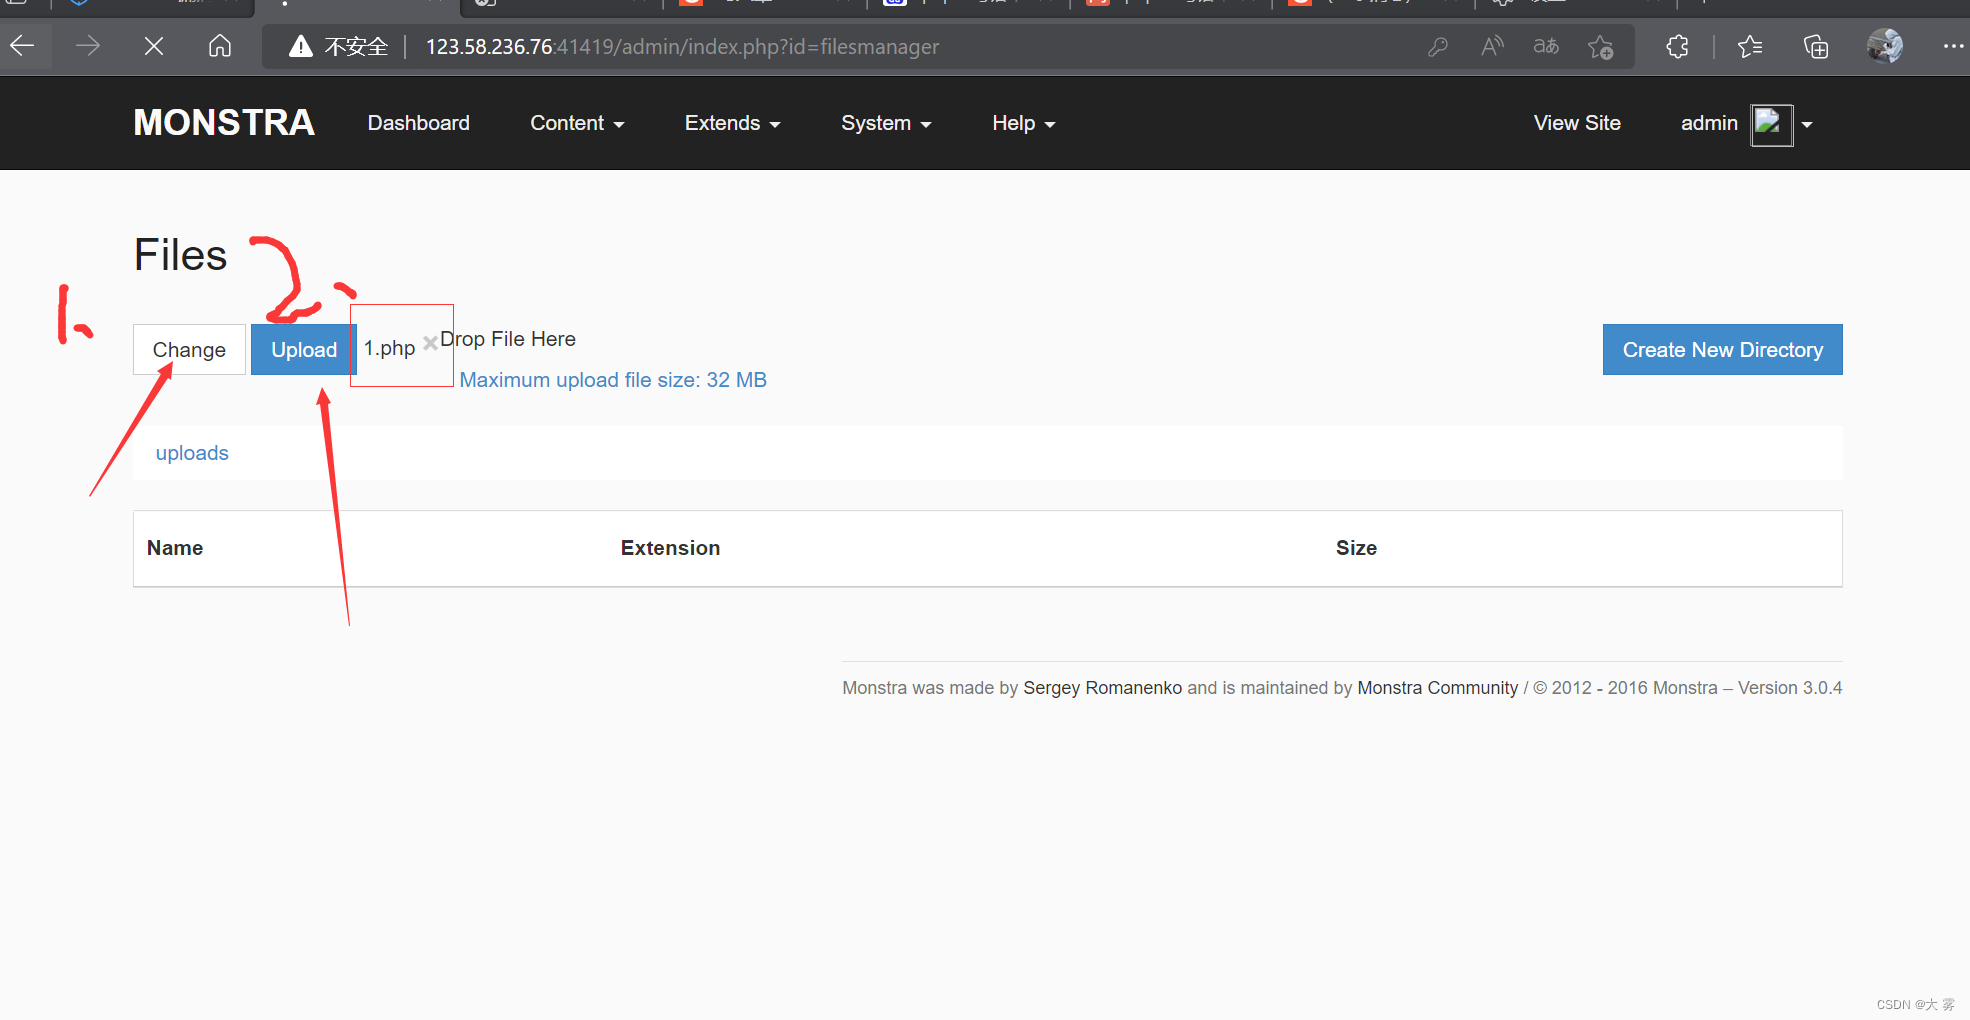This screenshot has height=1020, width=1970.
Task: Open the favorites list icon
Action: pyautogui.click(x=1750, y=46)
